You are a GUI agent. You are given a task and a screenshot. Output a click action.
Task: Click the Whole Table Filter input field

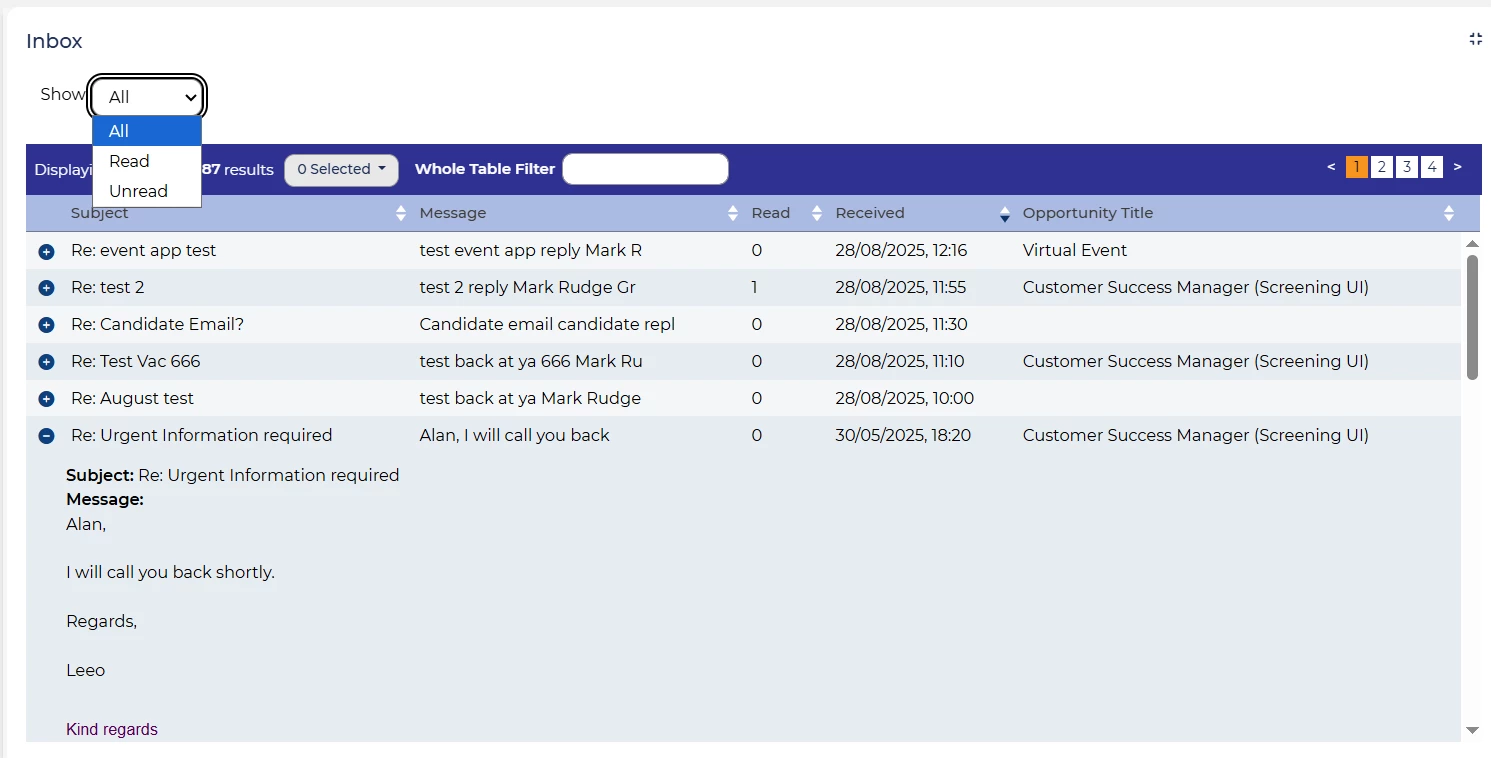tap(645, 169)
